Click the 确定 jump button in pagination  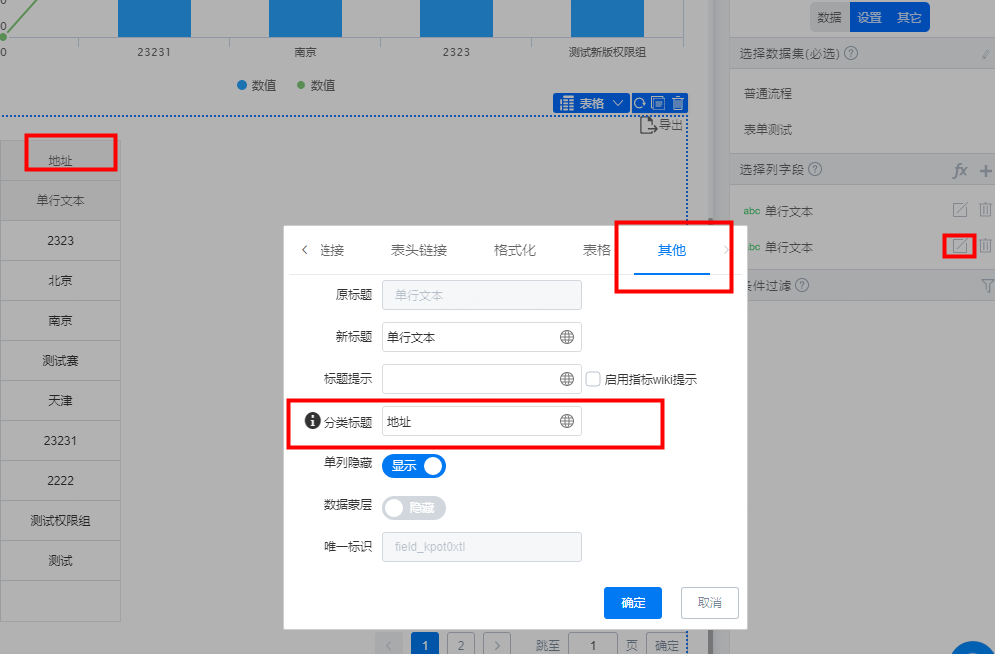[666, 644]
